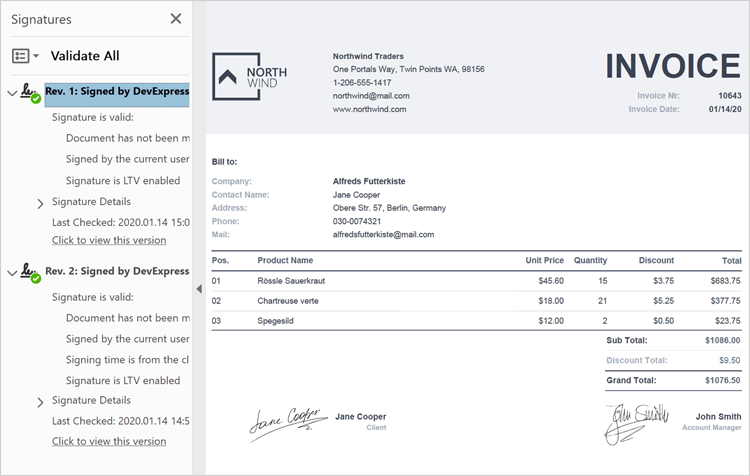Click the Validate All button

(85, 56)
